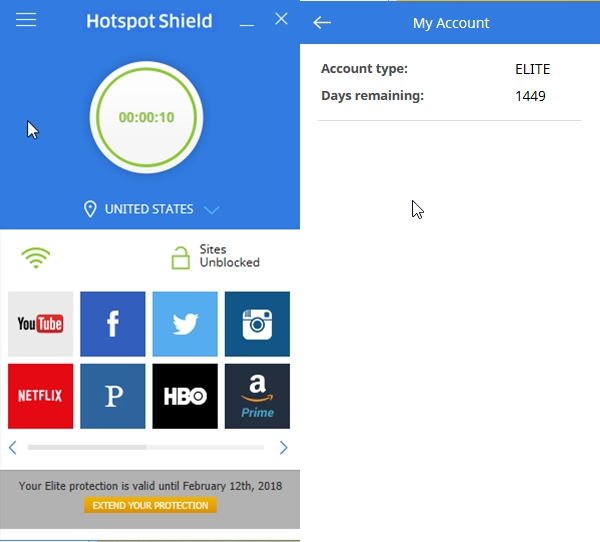Click the location pin icon
Viewport: 600px width, 542px height.
click(90, 209)
